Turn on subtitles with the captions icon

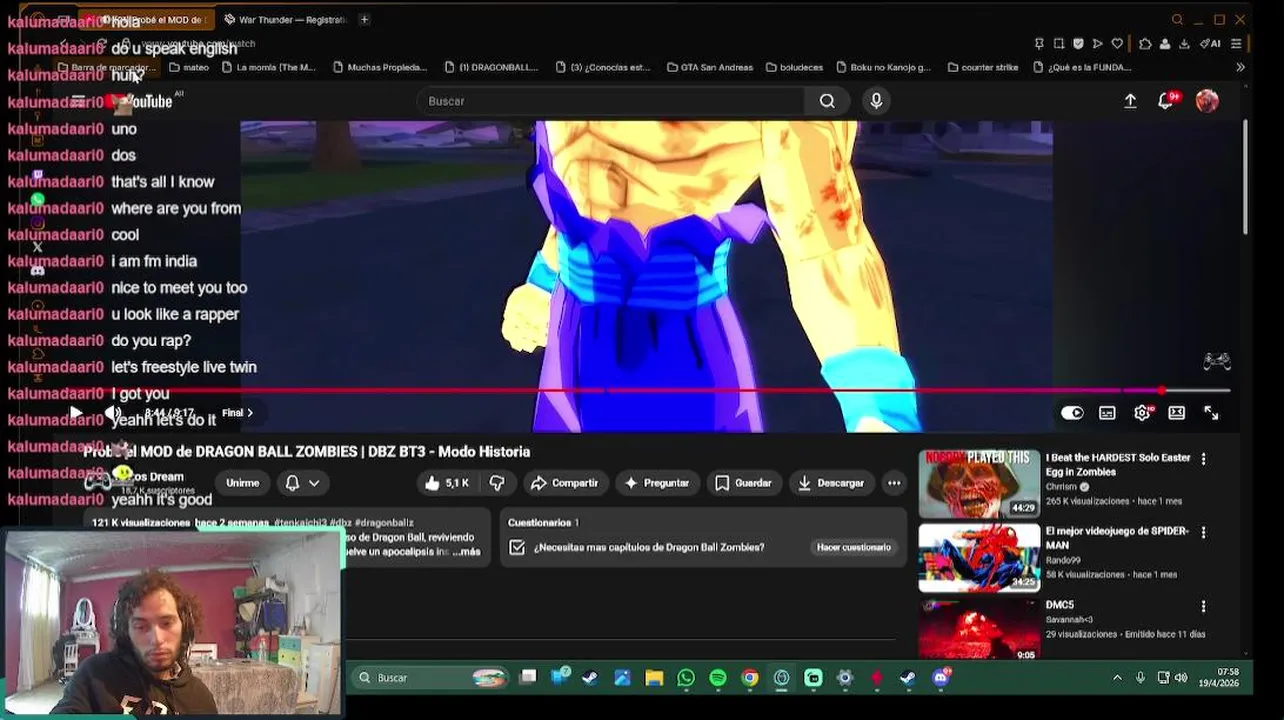coord(1107,413)
